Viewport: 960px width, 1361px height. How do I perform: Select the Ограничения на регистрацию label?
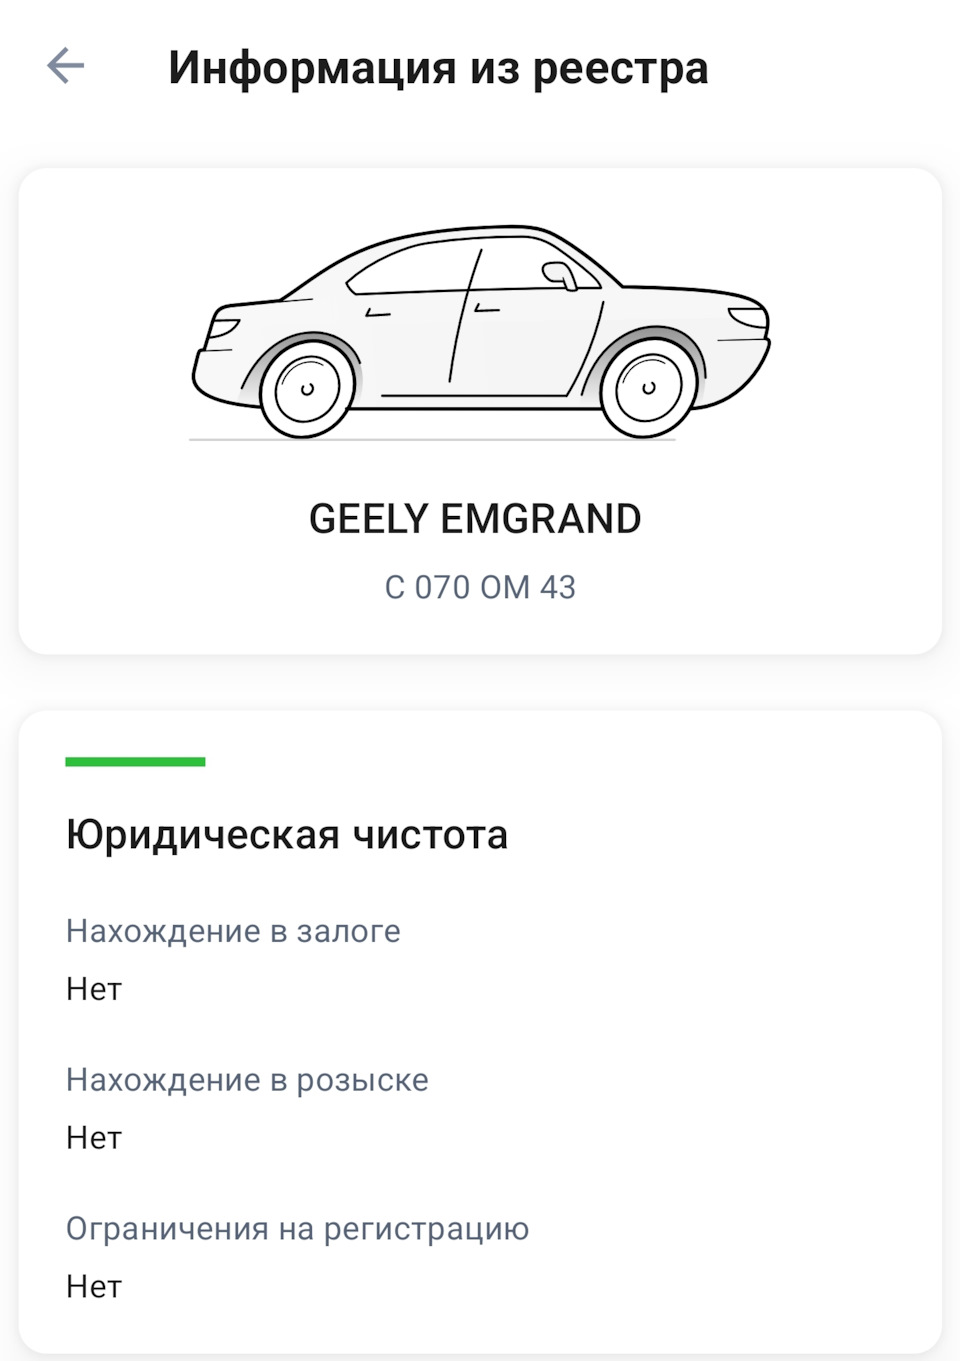click(297, 1229)
